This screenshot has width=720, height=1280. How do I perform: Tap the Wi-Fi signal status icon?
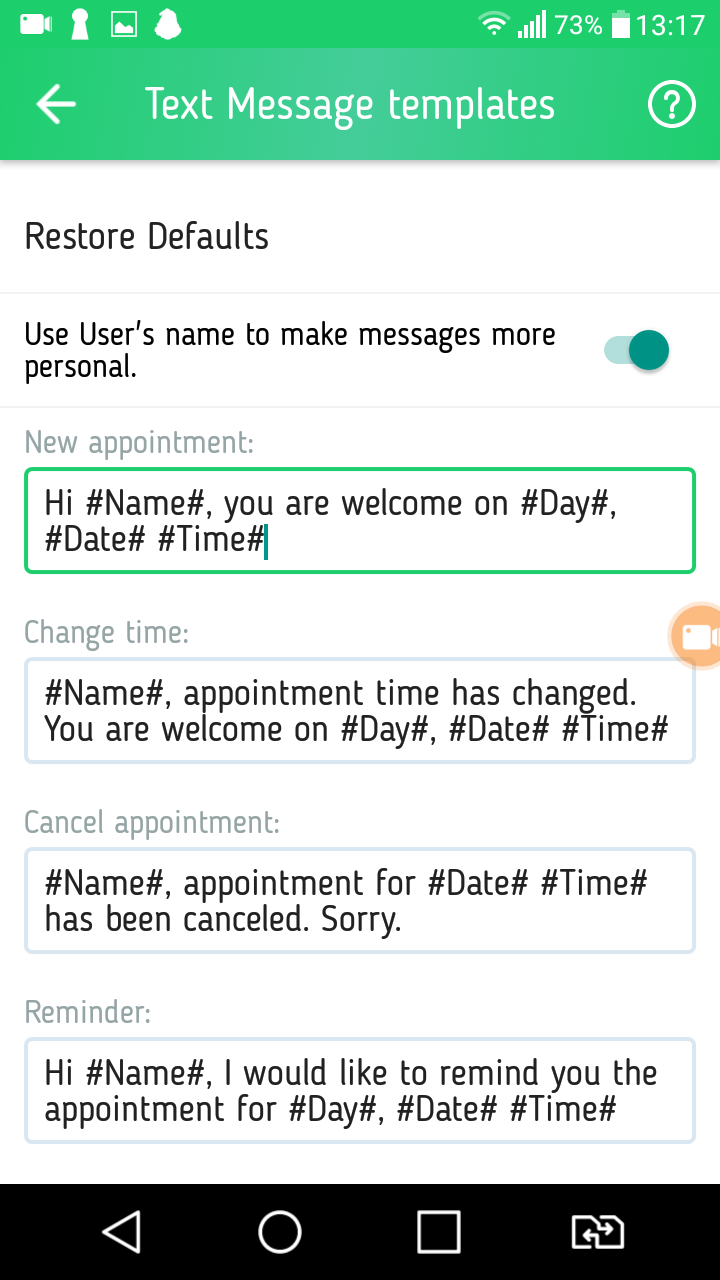(493, 25)
